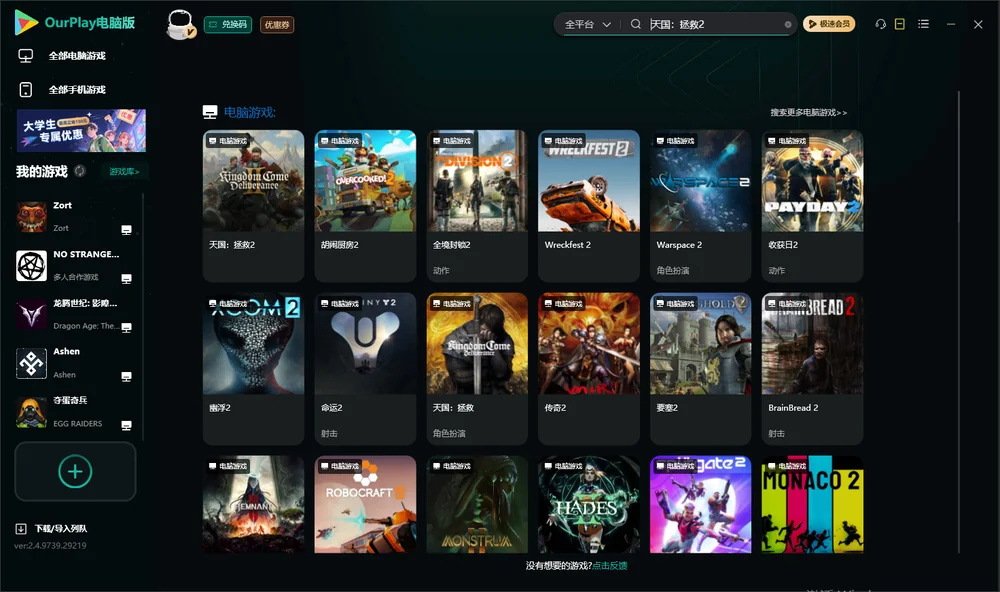This screenshot has height=592, width=1000.
Task: Open the 胡闹厨房2 Overcooked game card
Action: pos(365,205)
